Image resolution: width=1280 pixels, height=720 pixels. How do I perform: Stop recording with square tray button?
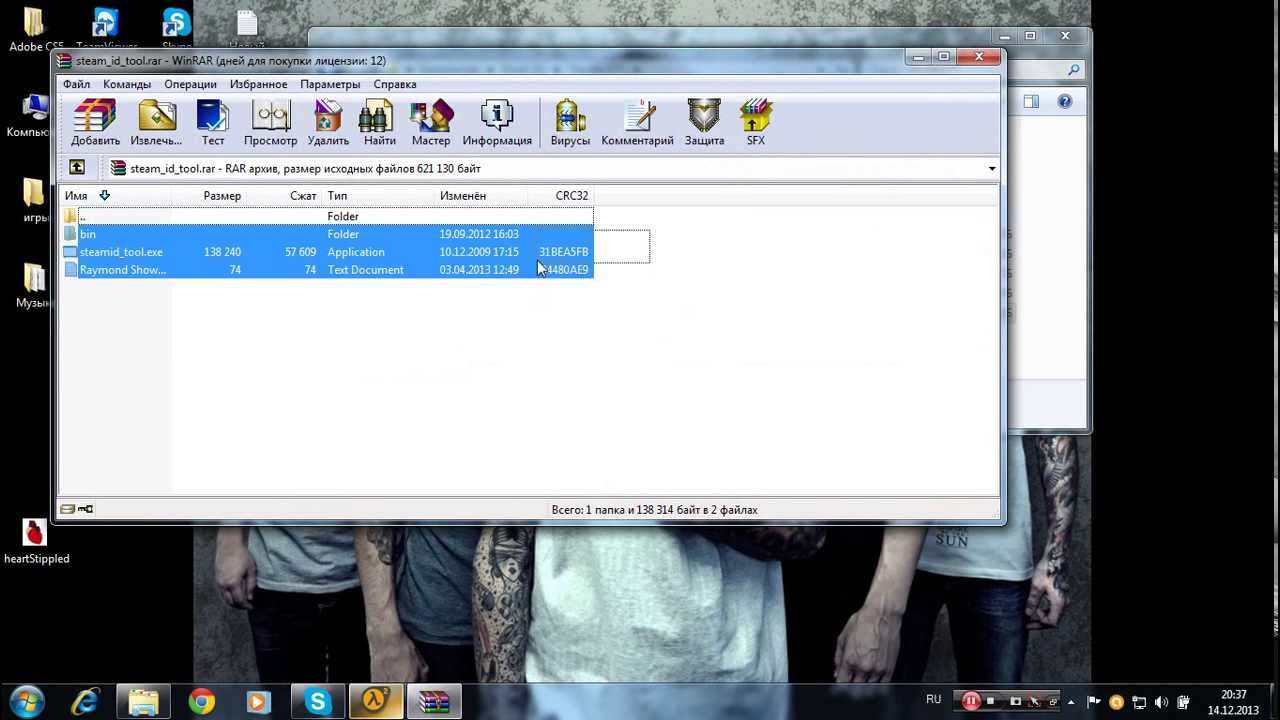991,702
